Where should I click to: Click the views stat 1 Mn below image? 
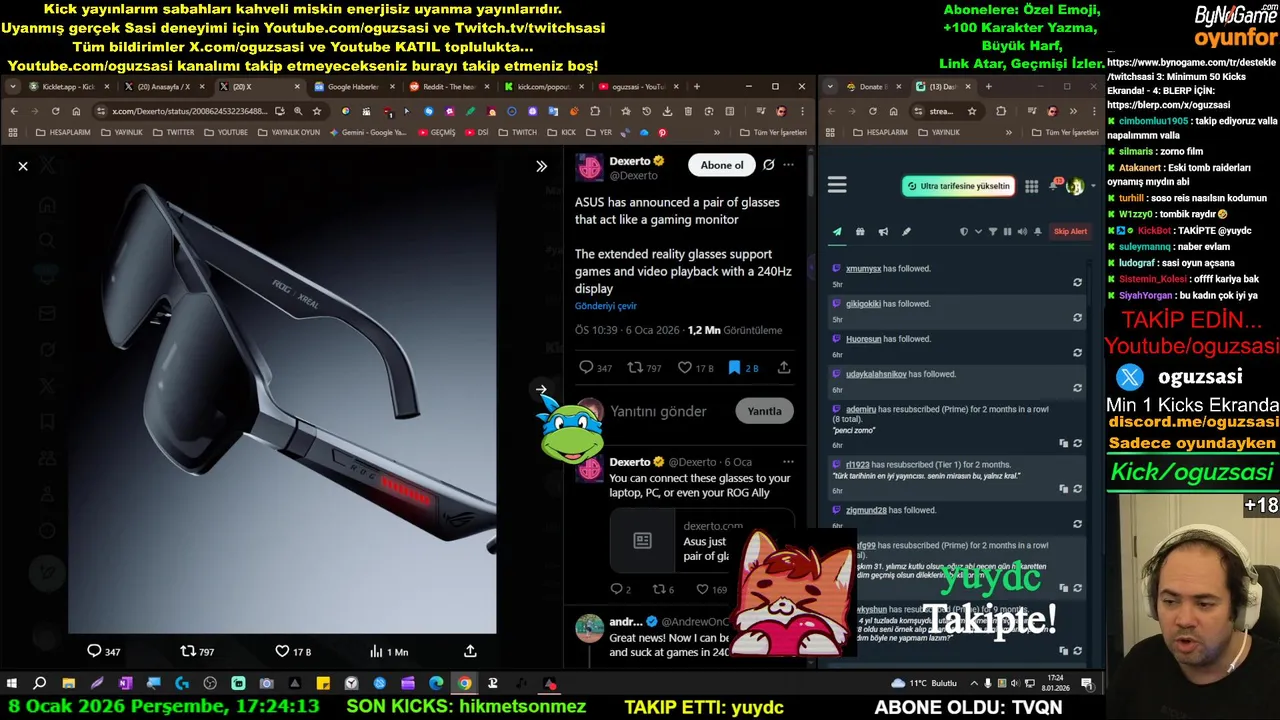point(388,651)
